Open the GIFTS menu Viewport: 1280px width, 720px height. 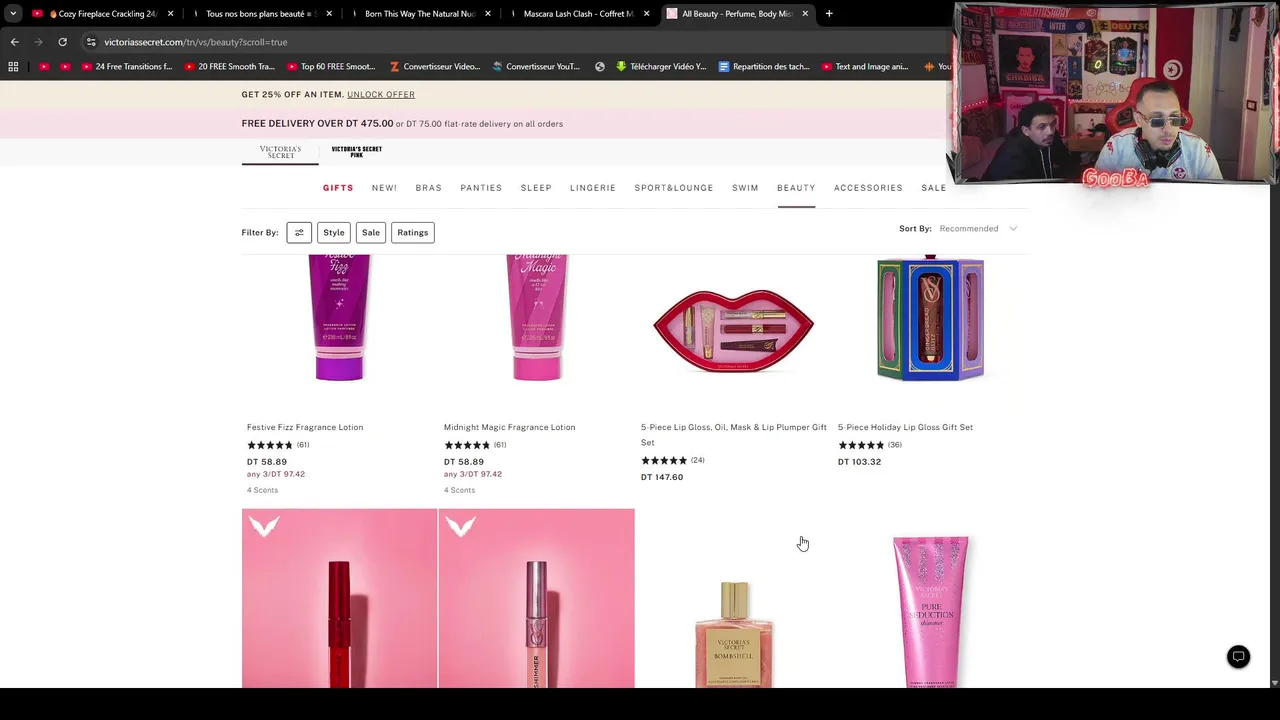tap(338, 188)
